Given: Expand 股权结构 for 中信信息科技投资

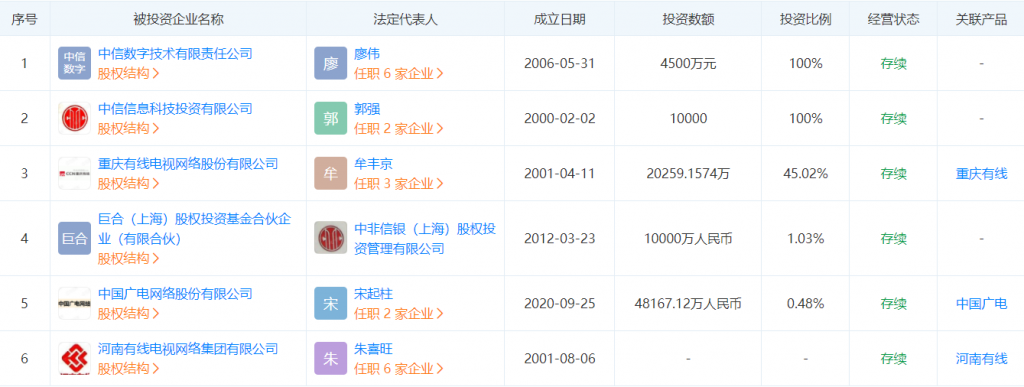Looking at the screenshot, I should pos(129,128).
